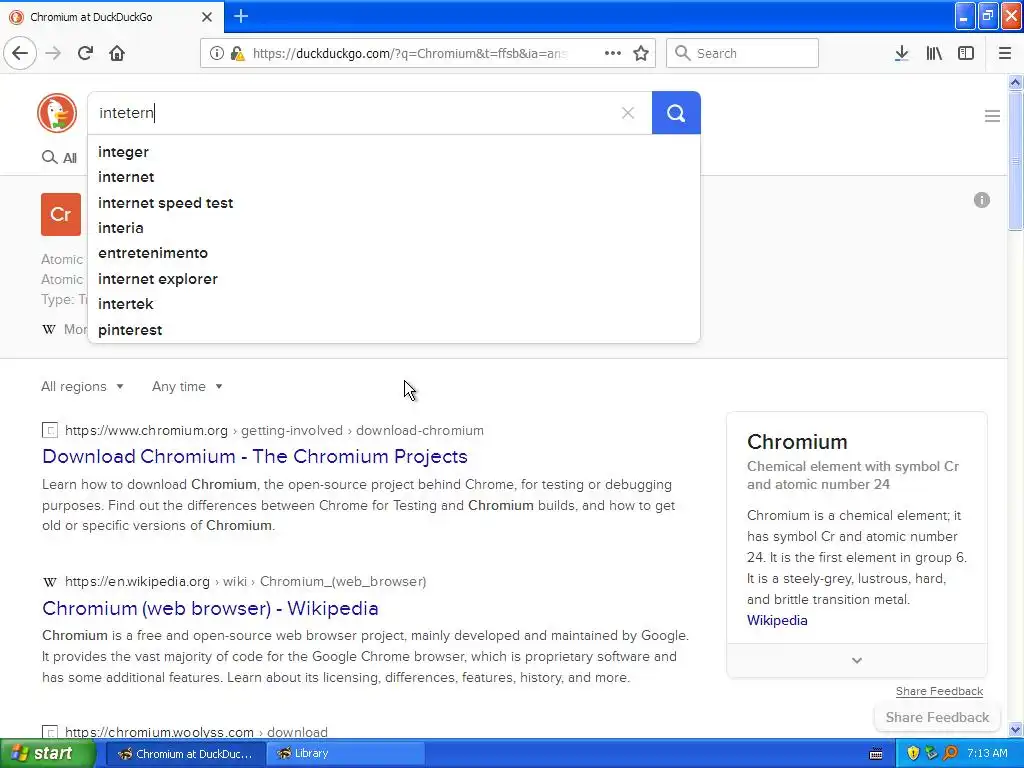Click the Chromium panel heading
1024x768 pixels.
(x=797, y=442)
